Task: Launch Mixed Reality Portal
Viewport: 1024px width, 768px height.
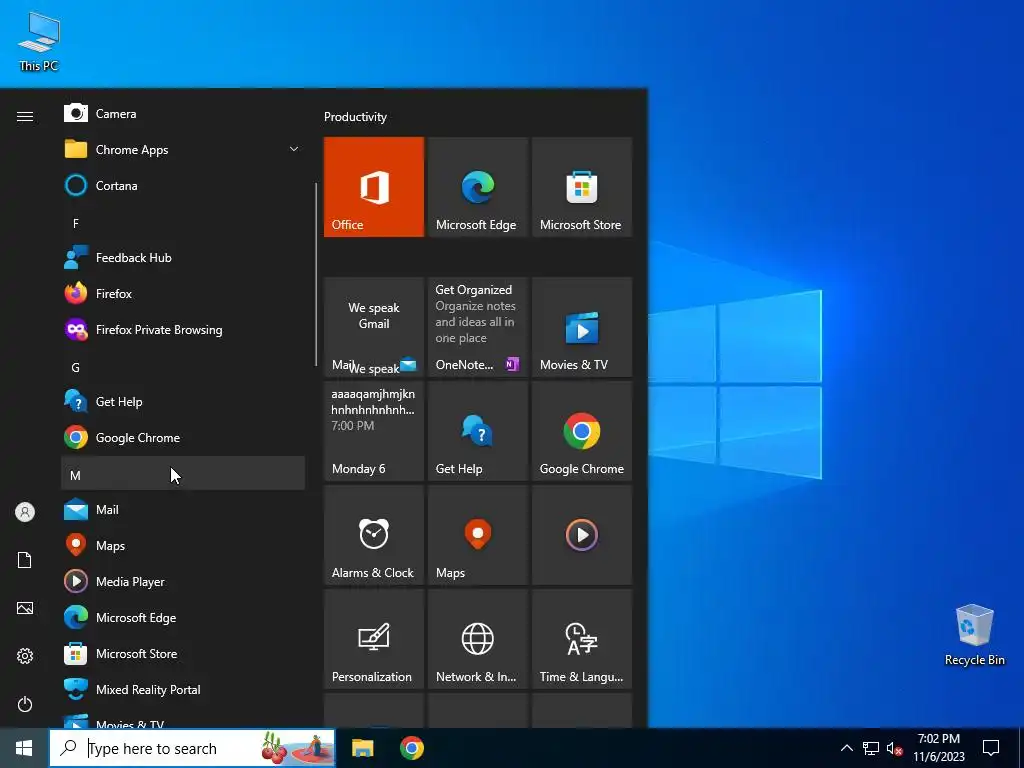Action: [183, 690]
